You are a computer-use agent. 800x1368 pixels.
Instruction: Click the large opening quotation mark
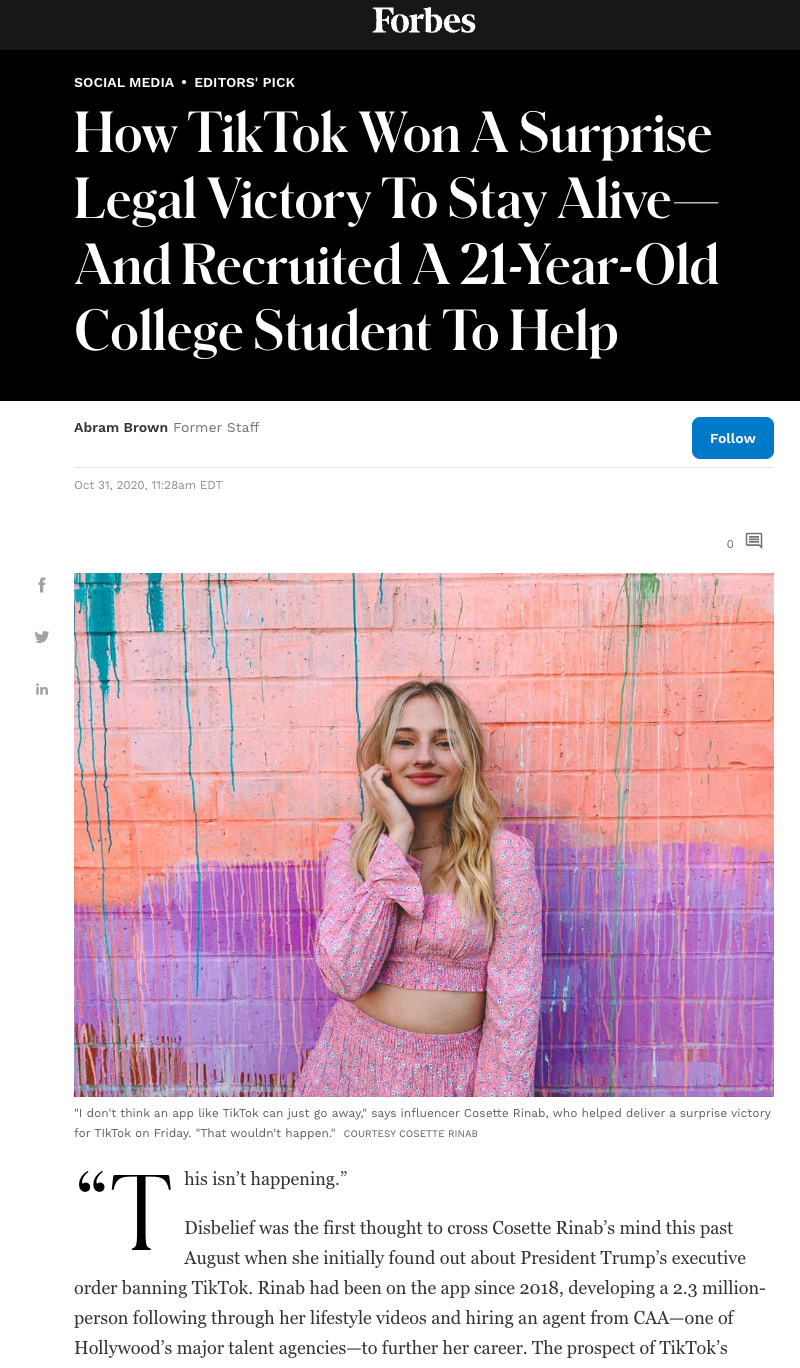(x=91, y=1183)
